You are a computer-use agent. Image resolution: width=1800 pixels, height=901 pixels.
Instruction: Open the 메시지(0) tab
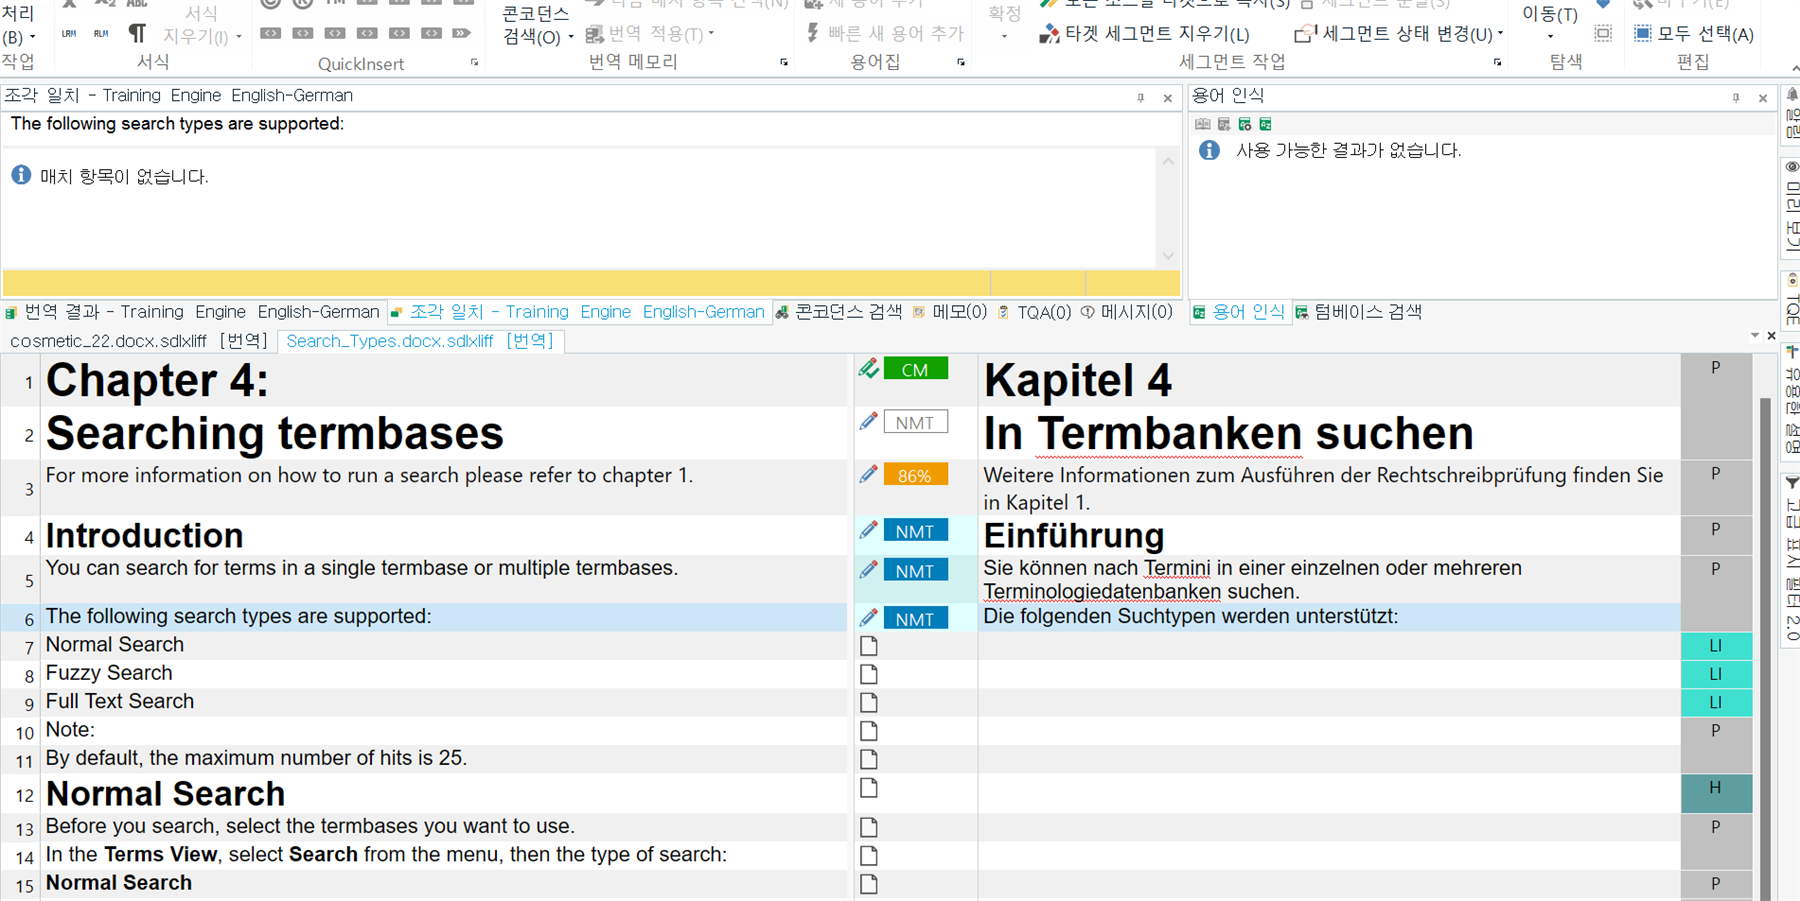tap(1126, 312)
